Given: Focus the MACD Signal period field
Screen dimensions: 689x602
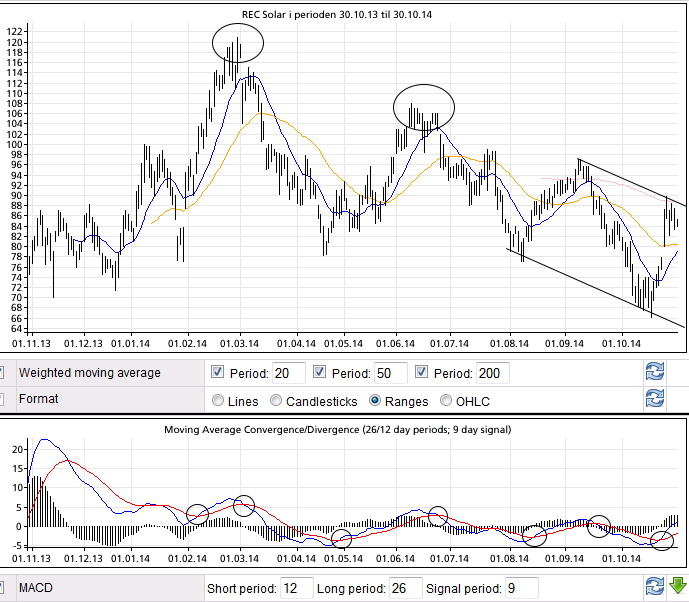Looking at the screenshot, I should coord(522,588).
